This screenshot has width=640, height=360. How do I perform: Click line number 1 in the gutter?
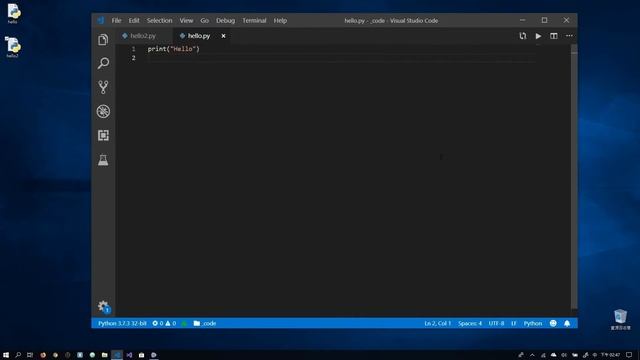[x=133, y=49]
